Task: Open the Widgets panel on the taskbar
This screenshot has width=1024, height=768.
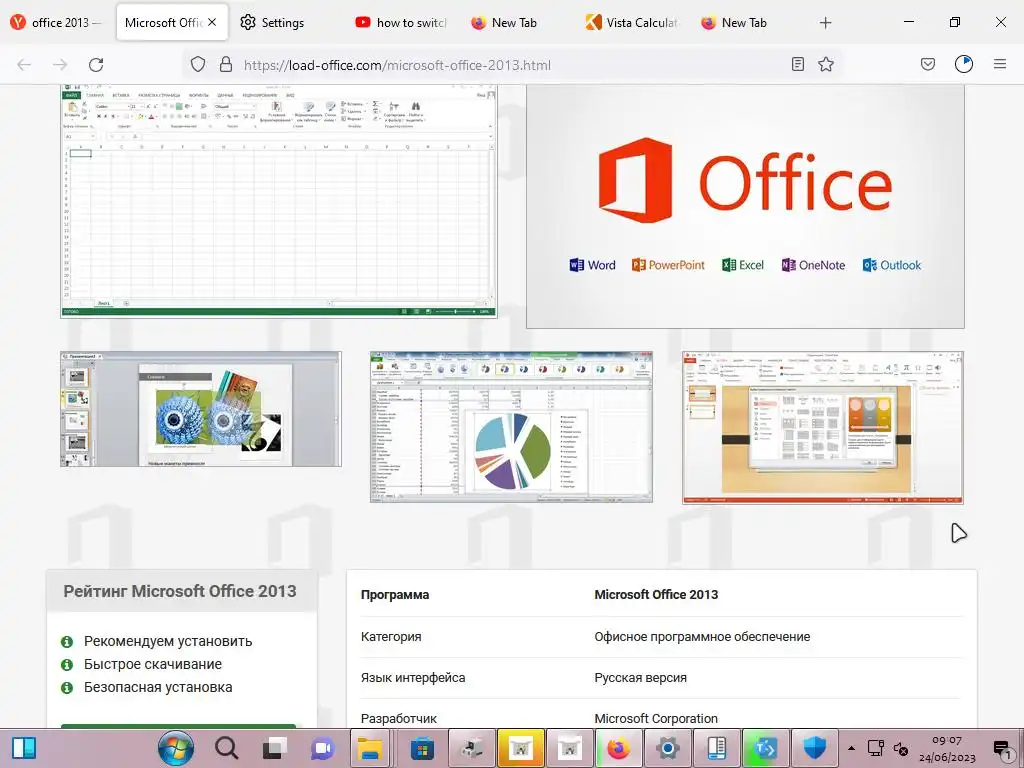Action: click(24, 748)
